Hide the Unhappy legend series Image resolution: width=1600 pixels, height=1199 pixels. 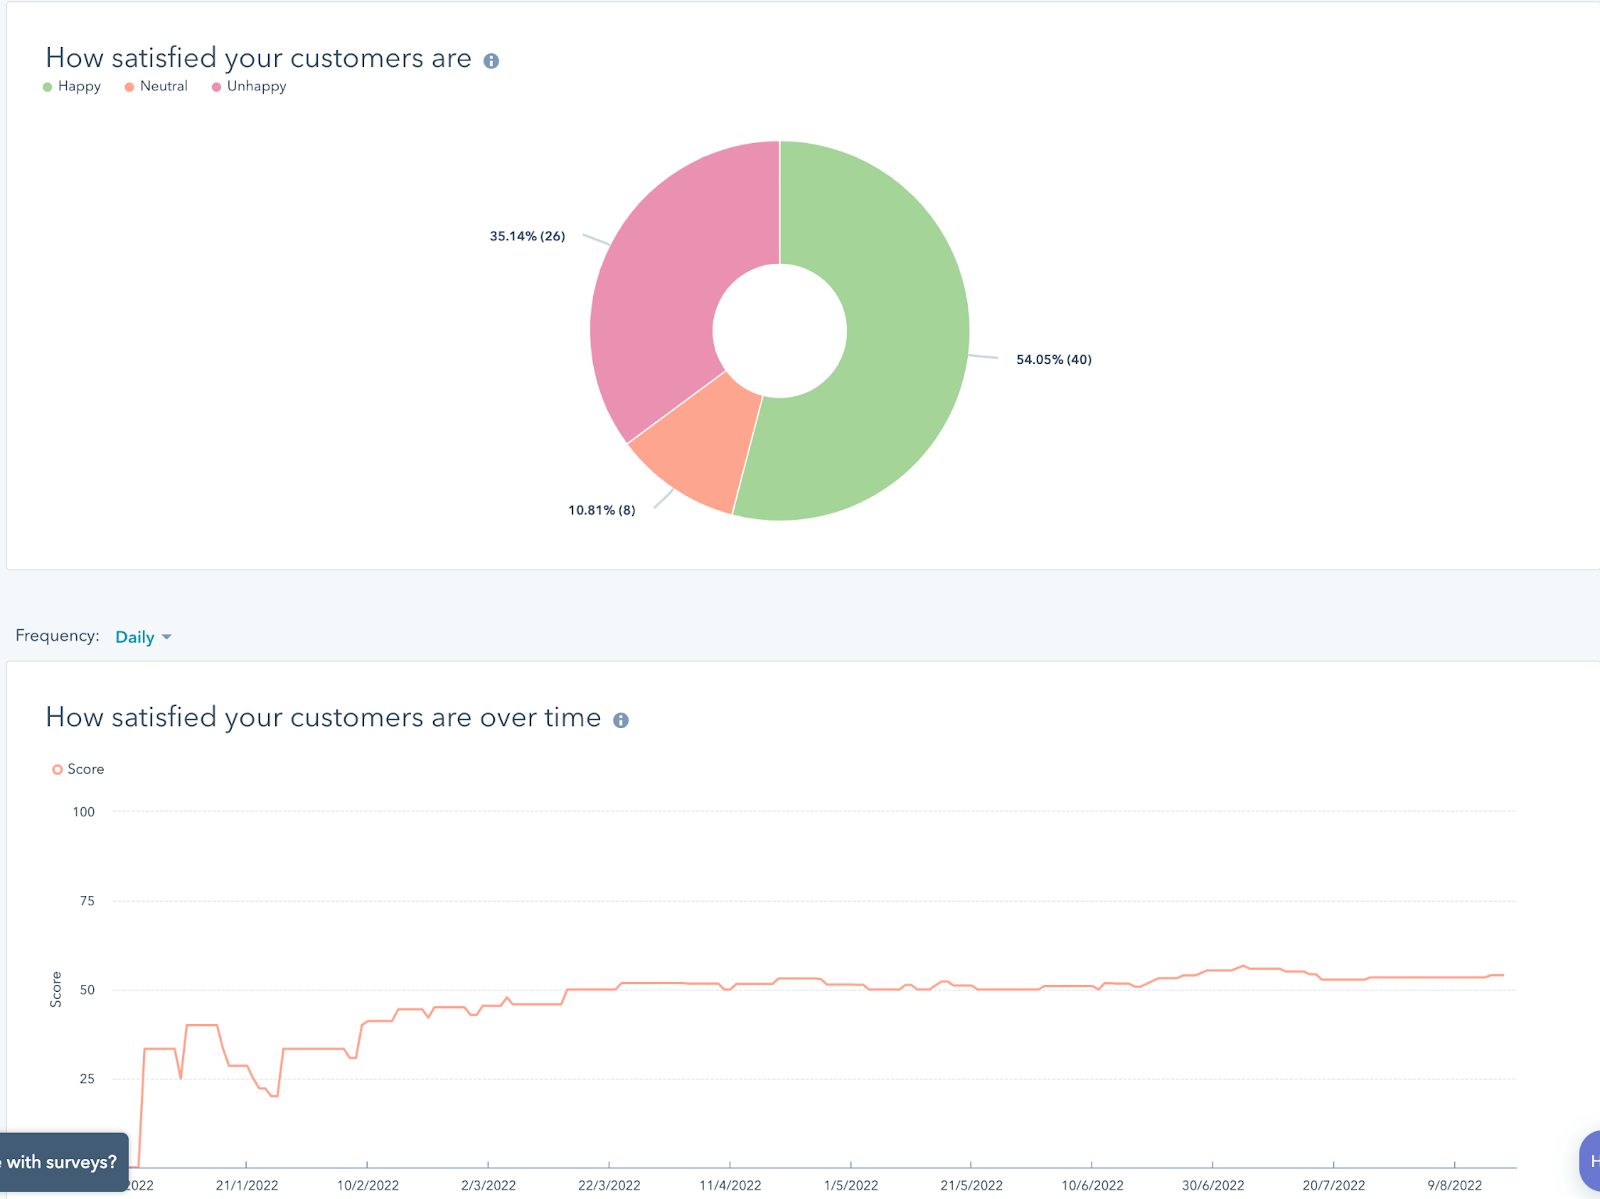click(249, 87)
